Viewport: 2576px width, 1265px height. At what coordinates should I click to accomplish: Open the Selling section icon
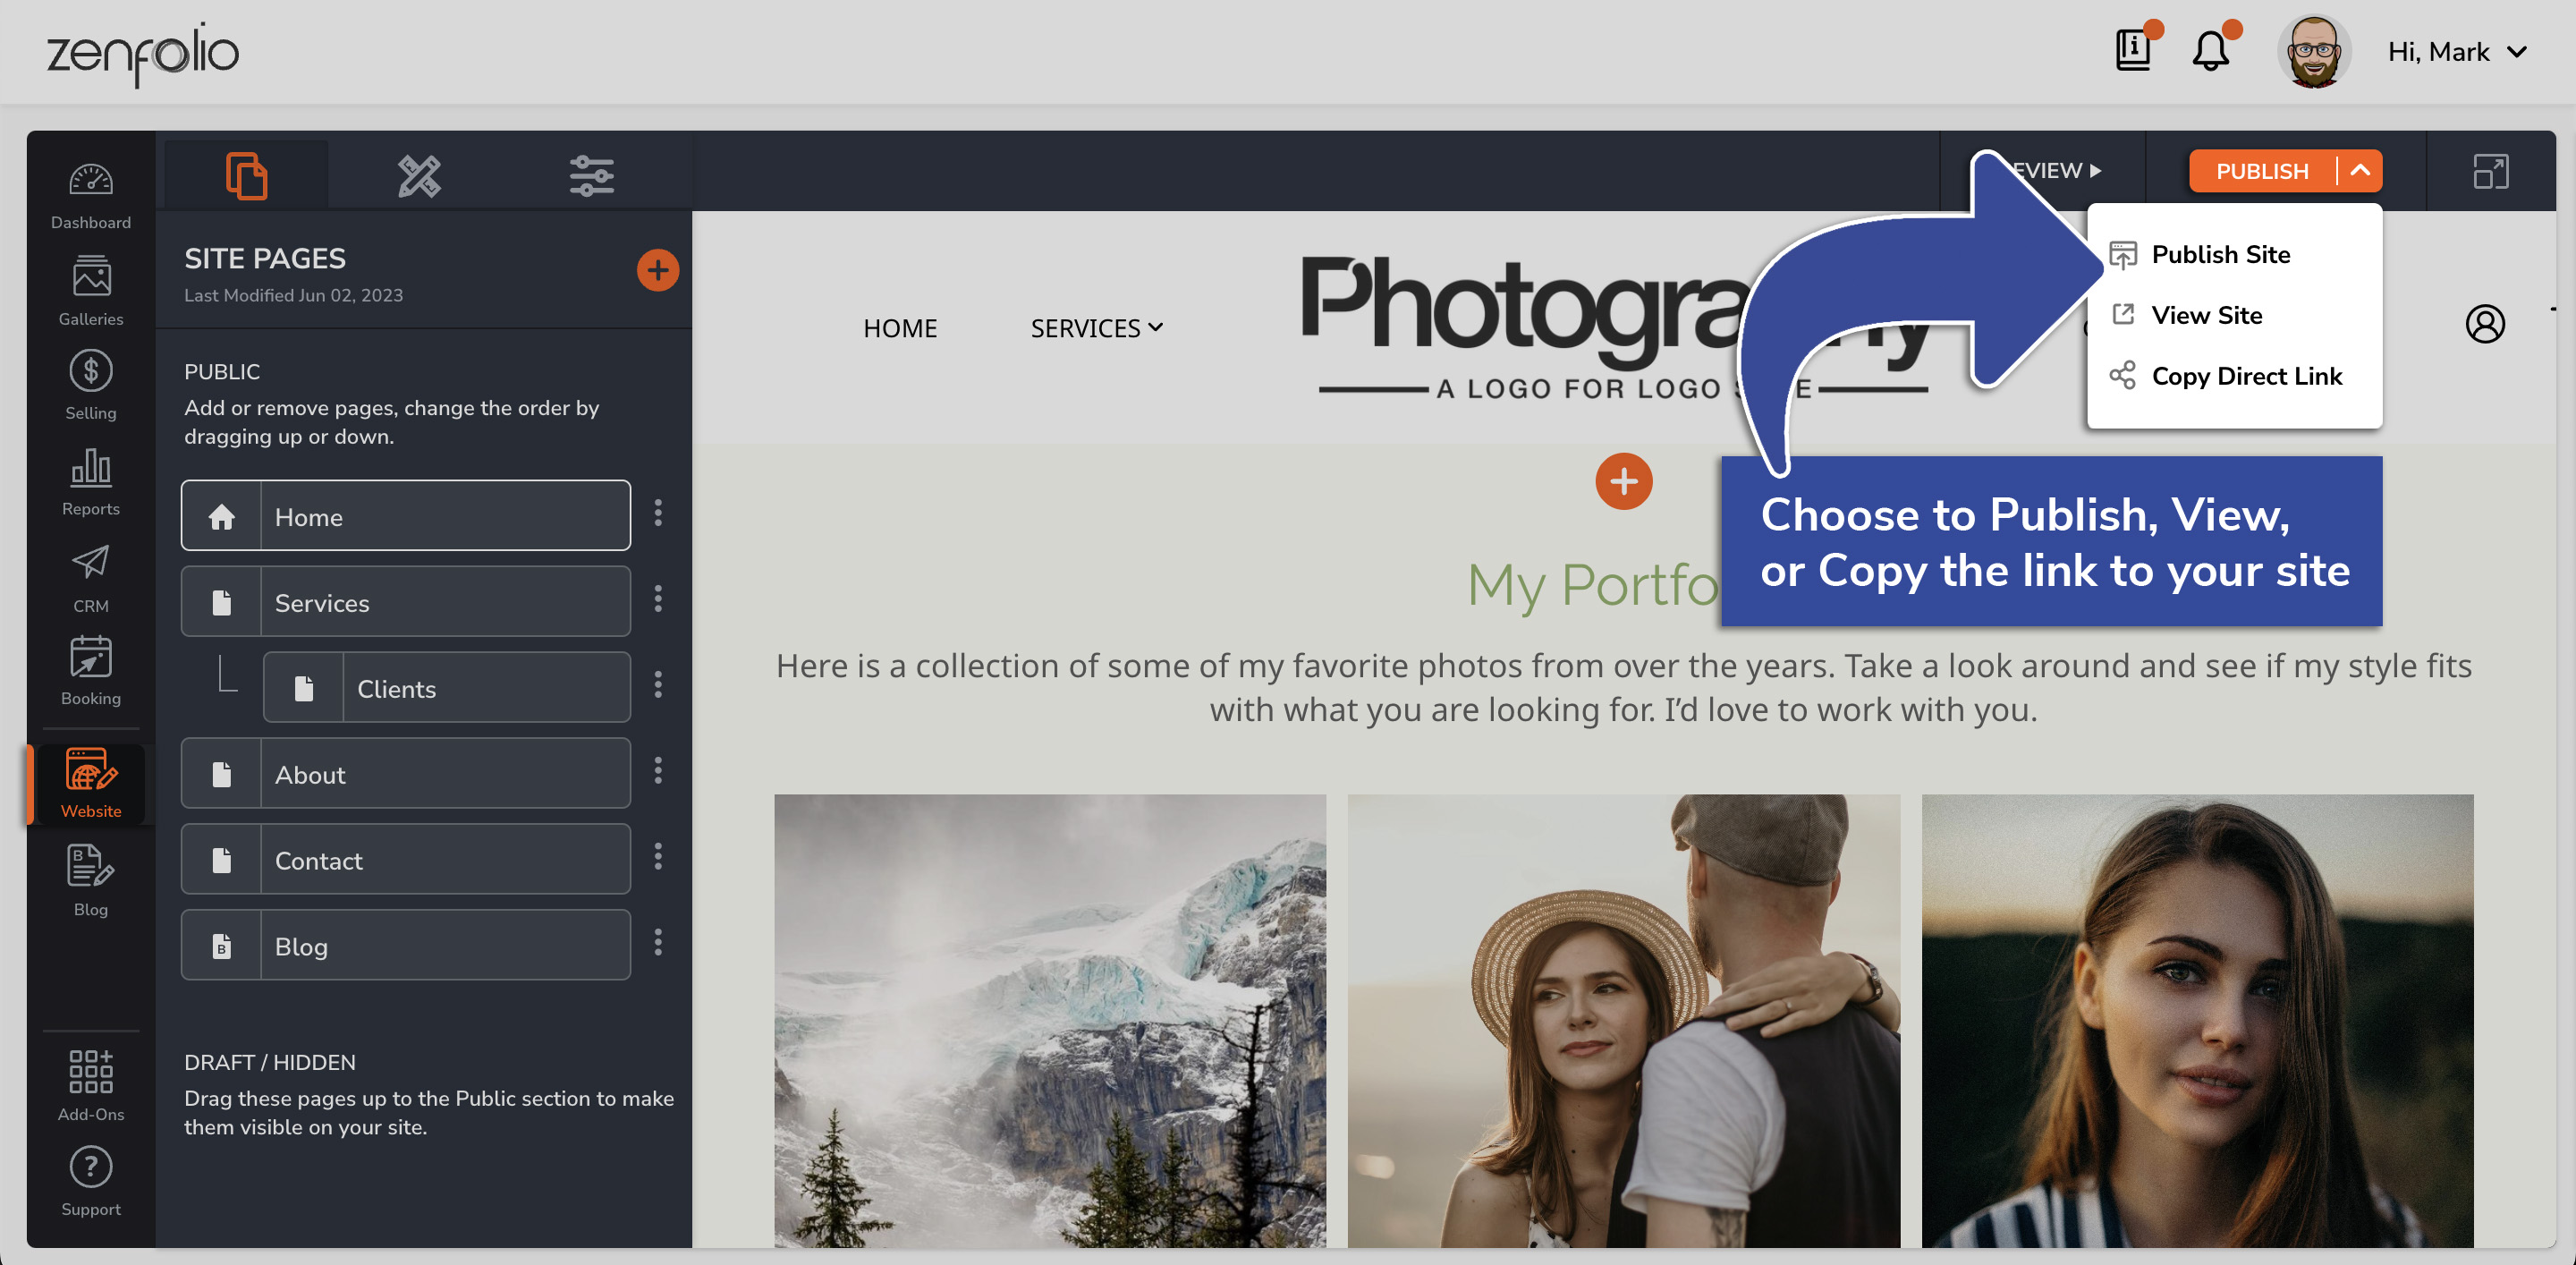pyautogui.click(x=90, y=385)
